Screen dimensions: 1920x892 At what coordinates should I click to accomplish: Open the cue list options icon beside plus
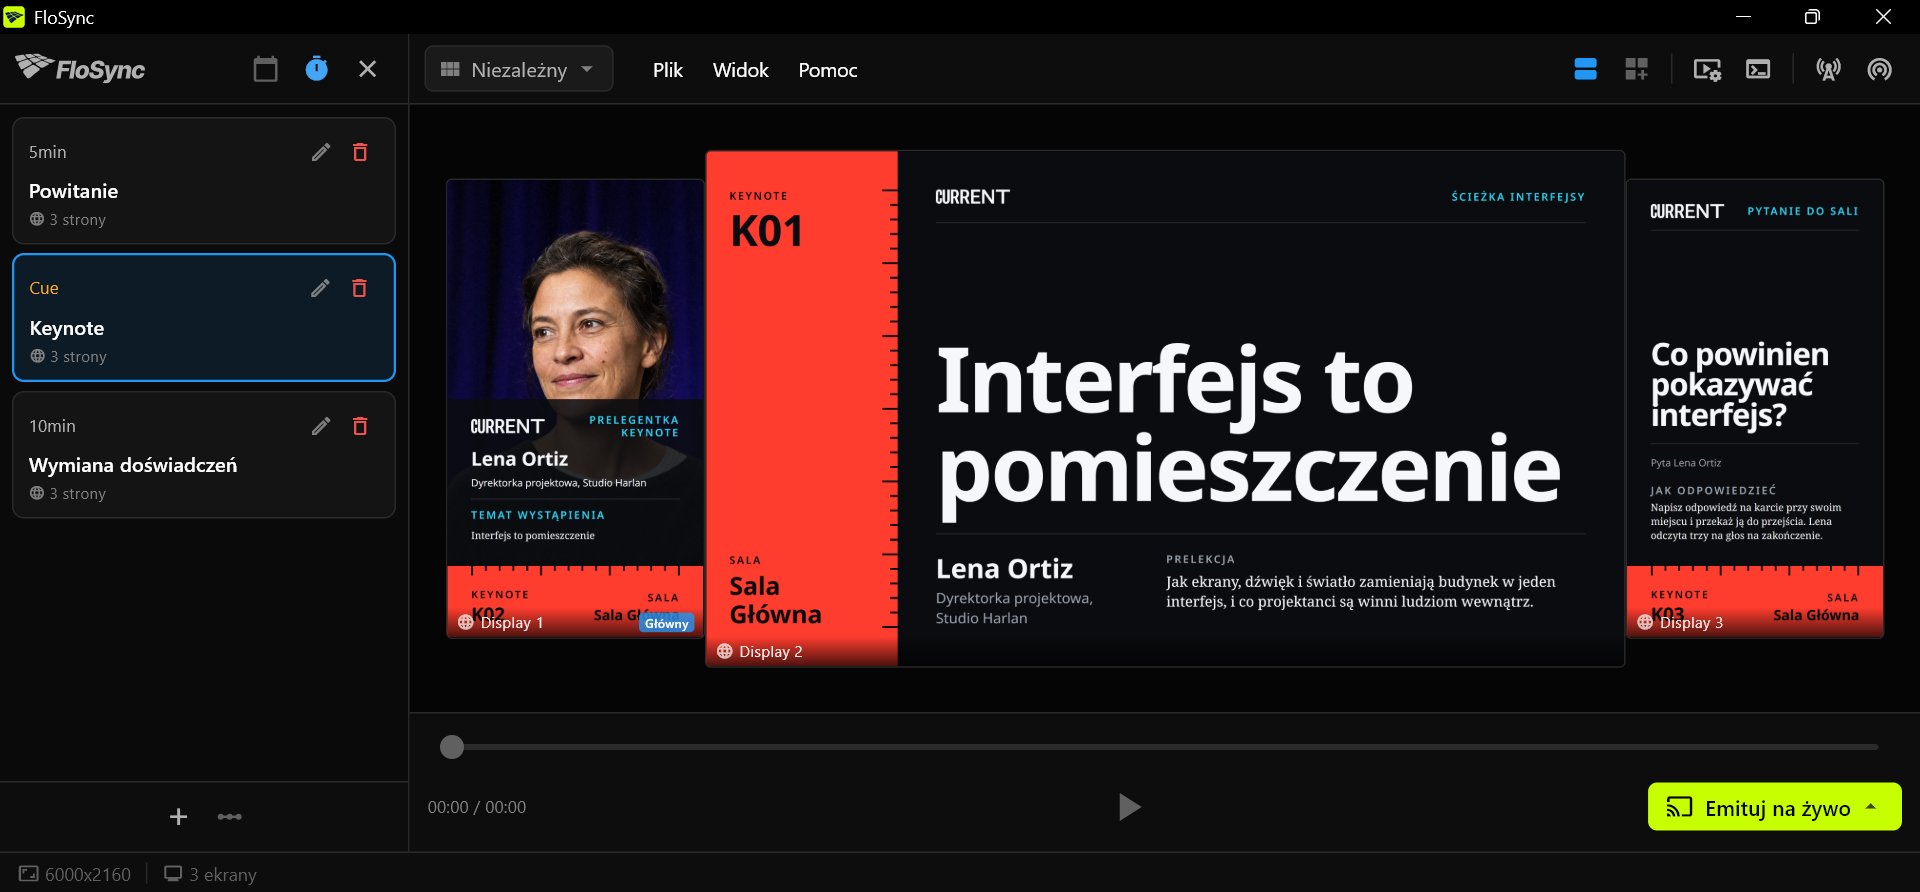230,817
